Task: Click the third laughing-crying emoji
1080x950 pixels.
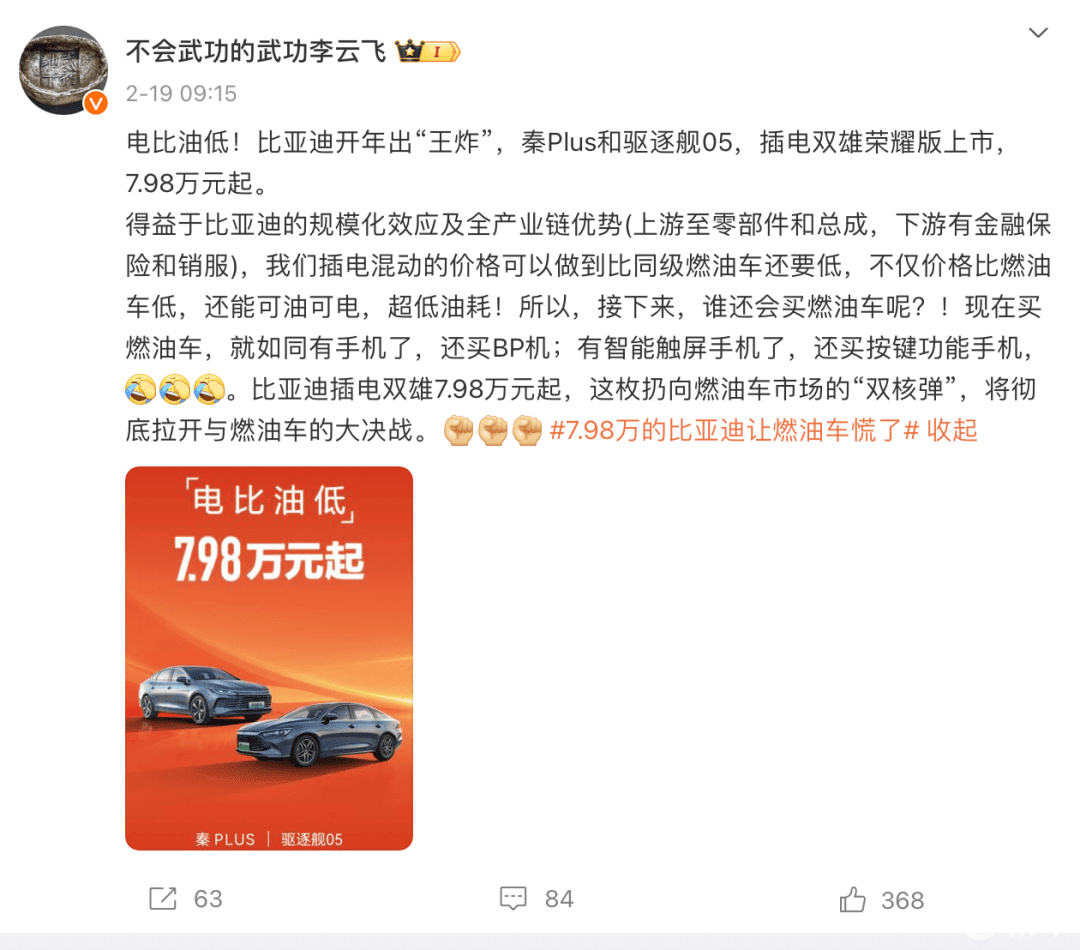Action: point(209,389)
